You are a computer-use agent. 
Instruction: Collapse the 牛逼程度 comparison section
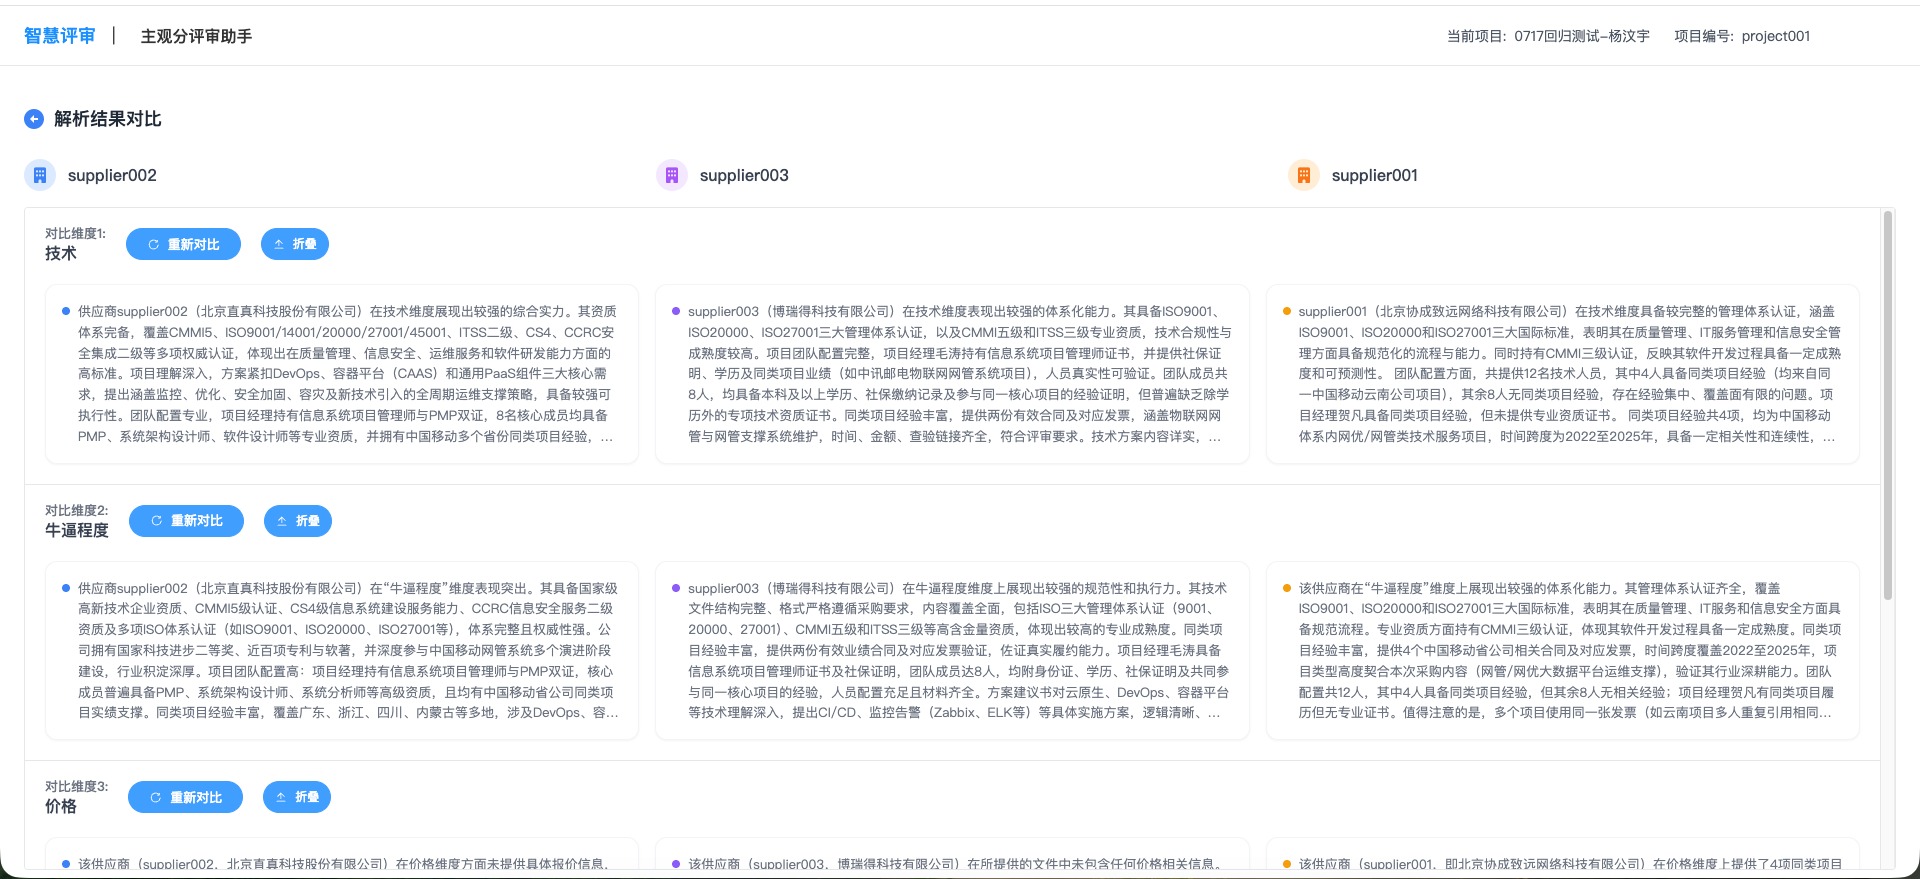pos(298,521)
